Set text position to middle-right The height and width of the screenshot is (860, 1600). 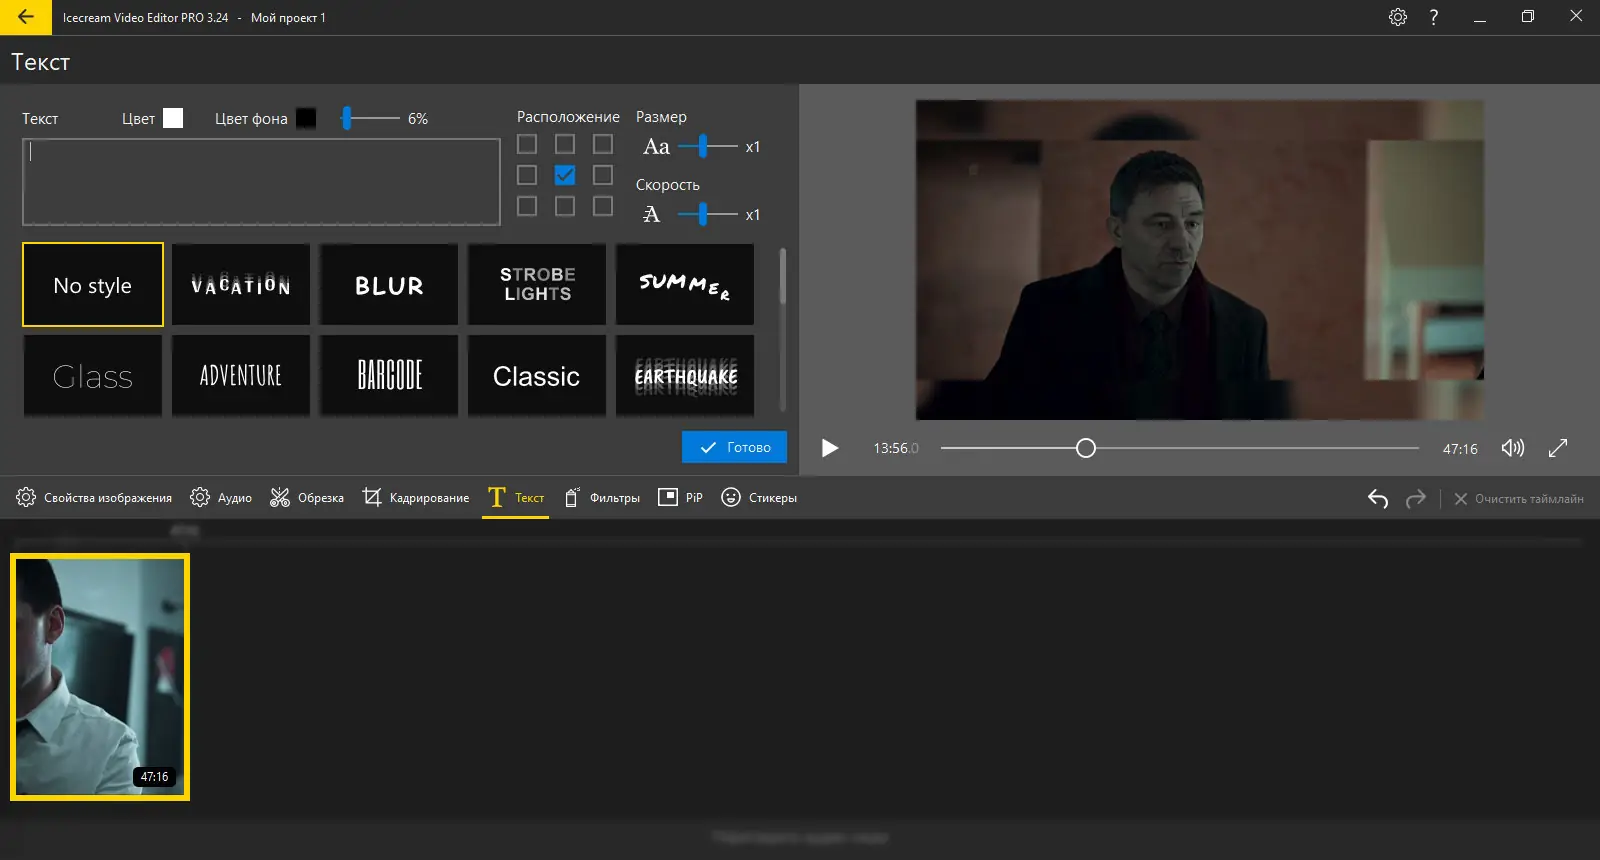tap(603, 175)
